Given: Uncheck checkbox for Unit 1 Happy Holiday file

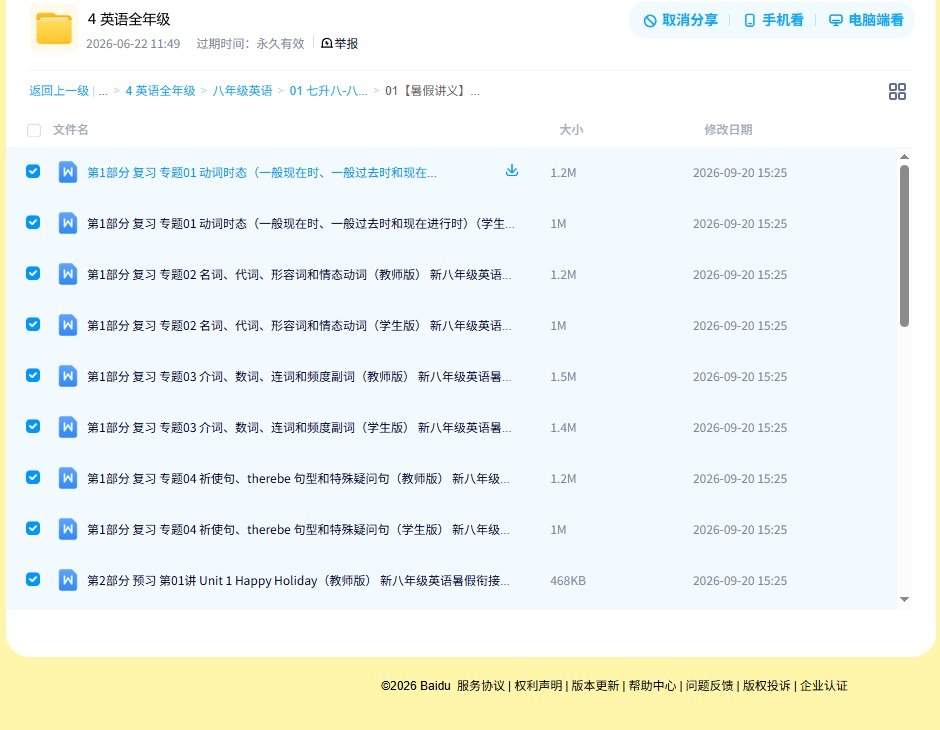Looking at the screenshot, I should 33,579.
